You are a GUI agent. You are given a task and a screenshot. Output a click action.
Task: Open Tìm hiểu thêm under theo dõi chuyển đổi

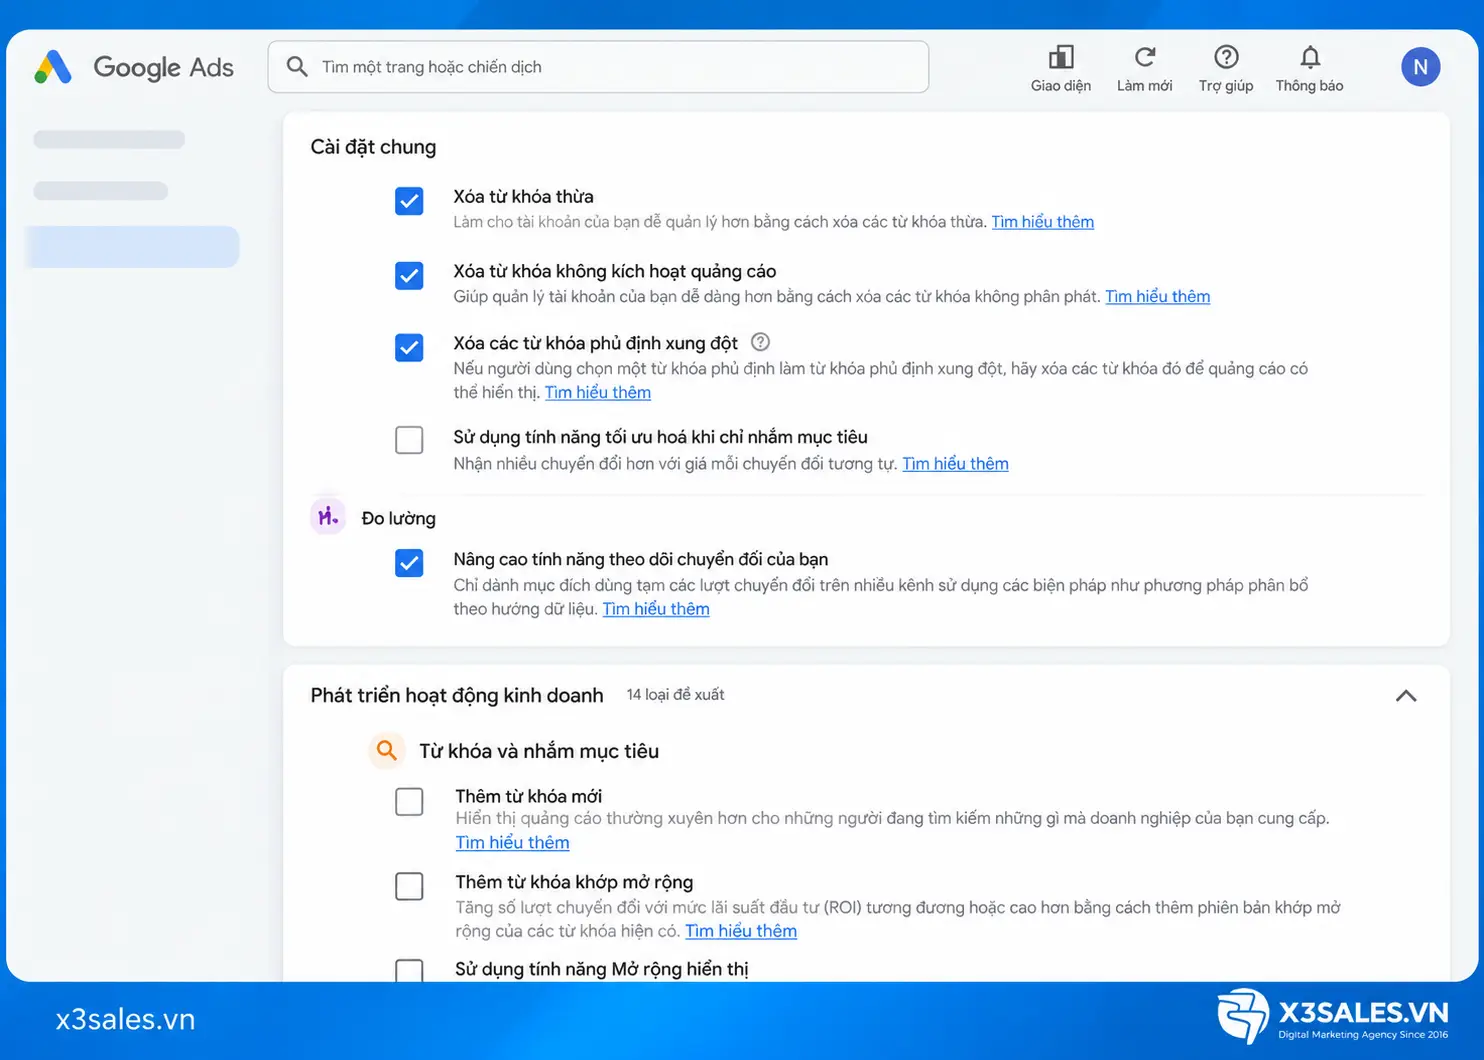656,609
